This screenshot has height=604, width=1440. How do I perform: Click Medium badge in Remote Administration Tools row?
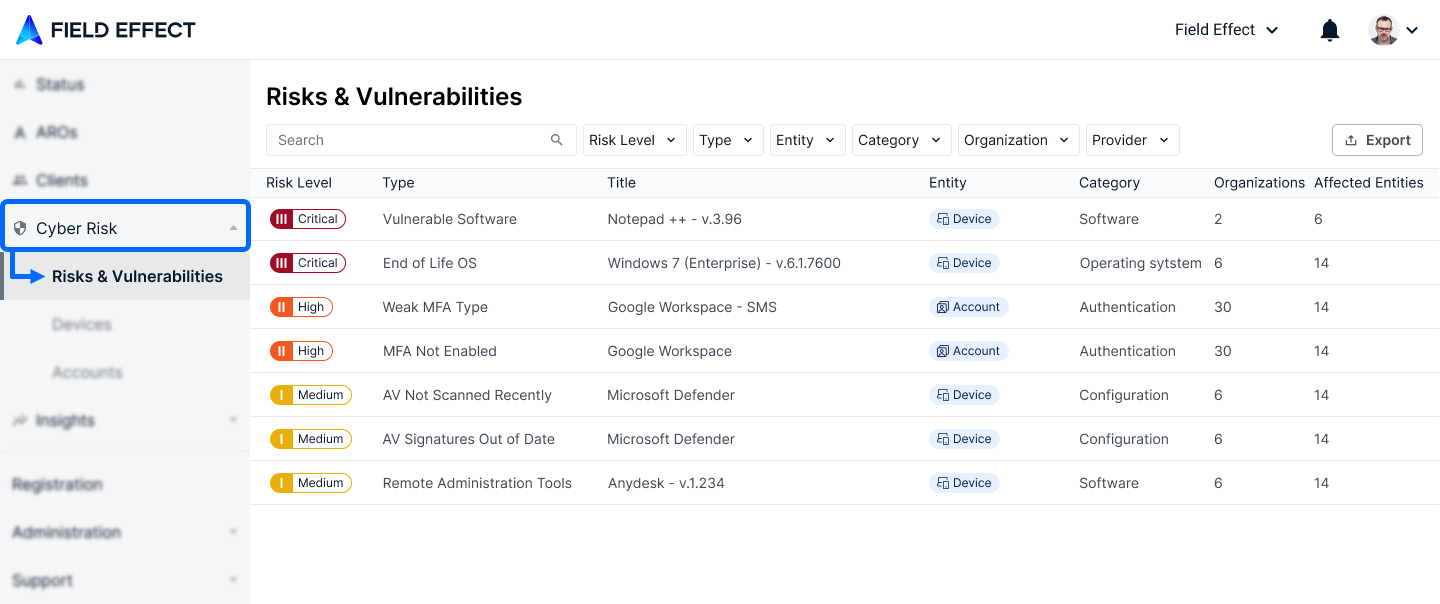click(311, 483)
